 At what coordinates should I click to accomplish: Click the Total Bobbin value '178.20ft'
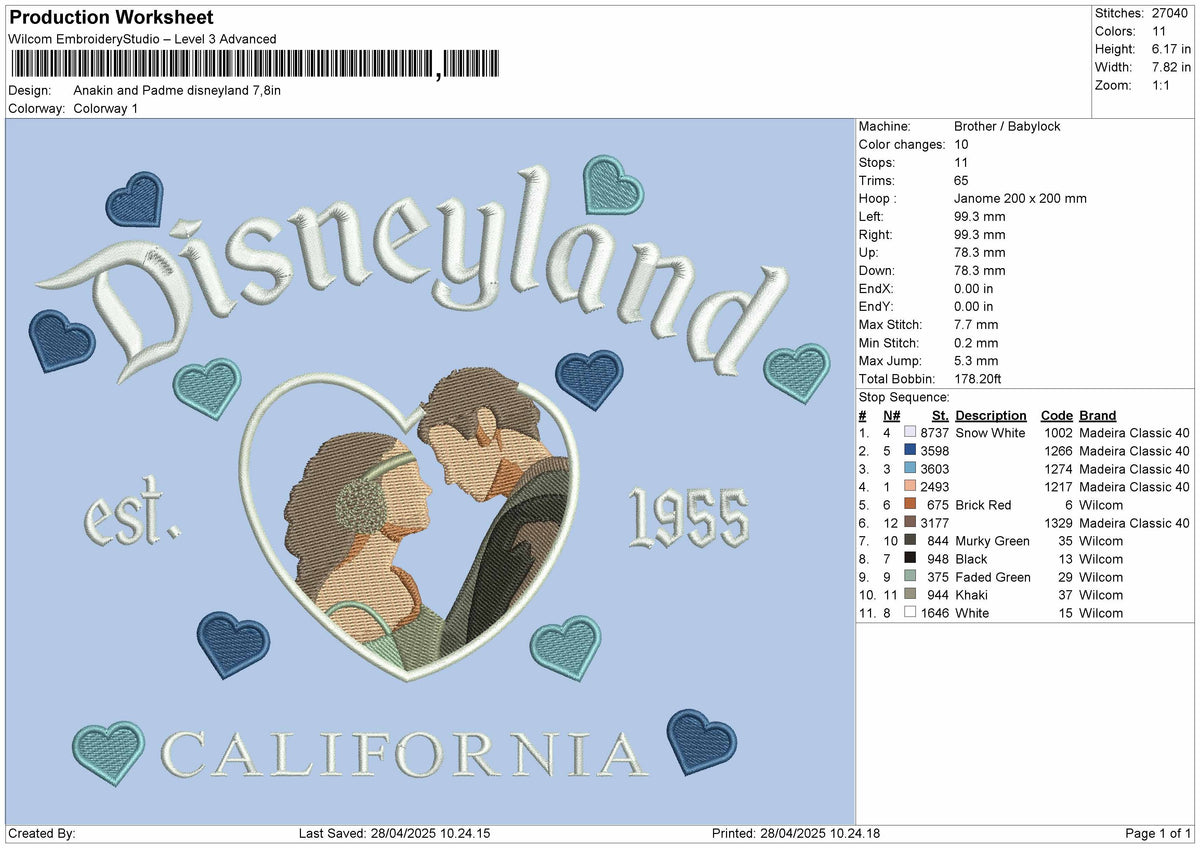(978, 378)
